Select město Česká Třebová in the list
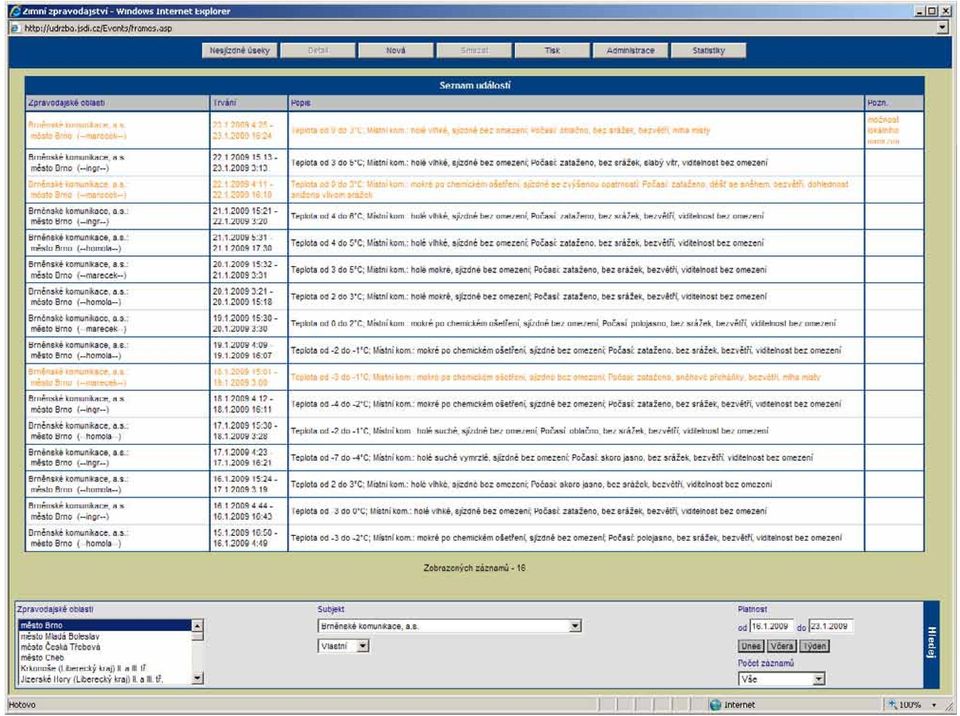The image size is (960, 716). click(105, 647)
